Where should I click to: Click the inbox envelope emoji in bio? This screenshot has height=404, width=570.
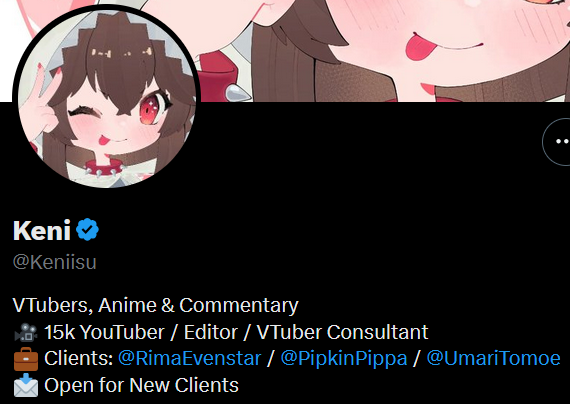[26, 385]
